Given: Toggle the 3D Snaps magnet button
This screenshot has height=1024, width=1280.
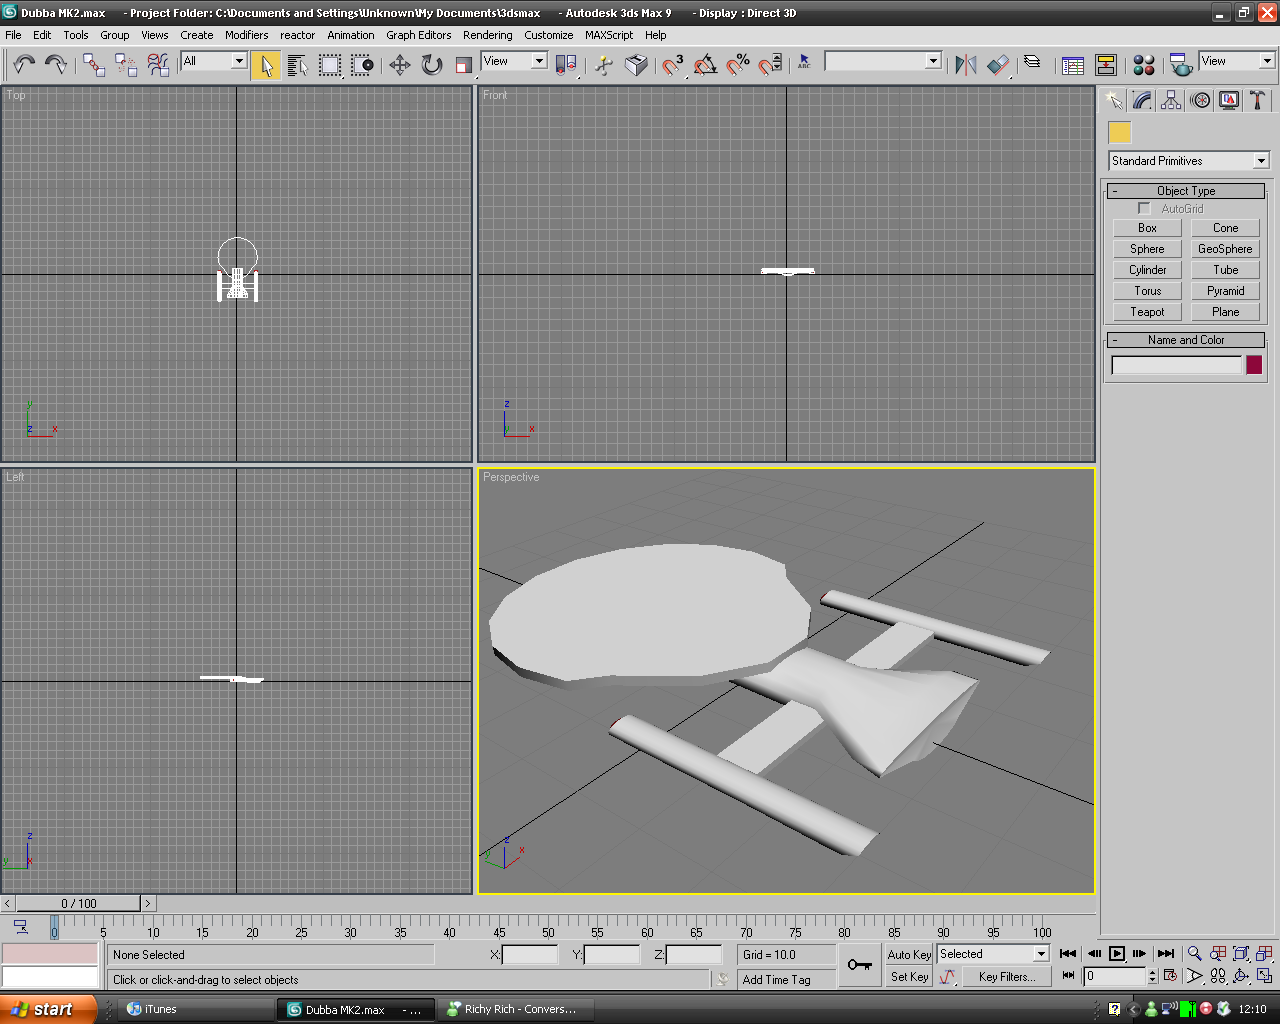Looking at the screenshot, I should (x=673, y=65).
